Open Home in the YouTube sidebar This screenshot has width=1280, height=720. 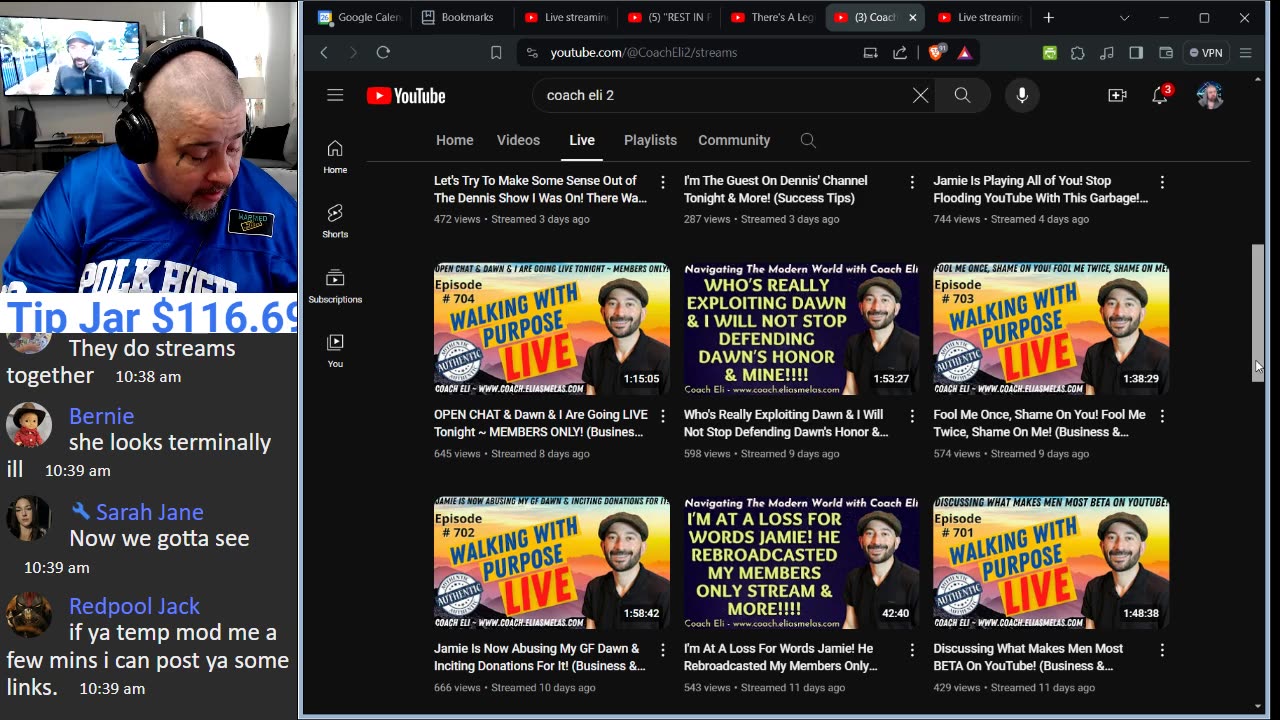point(335,157)
